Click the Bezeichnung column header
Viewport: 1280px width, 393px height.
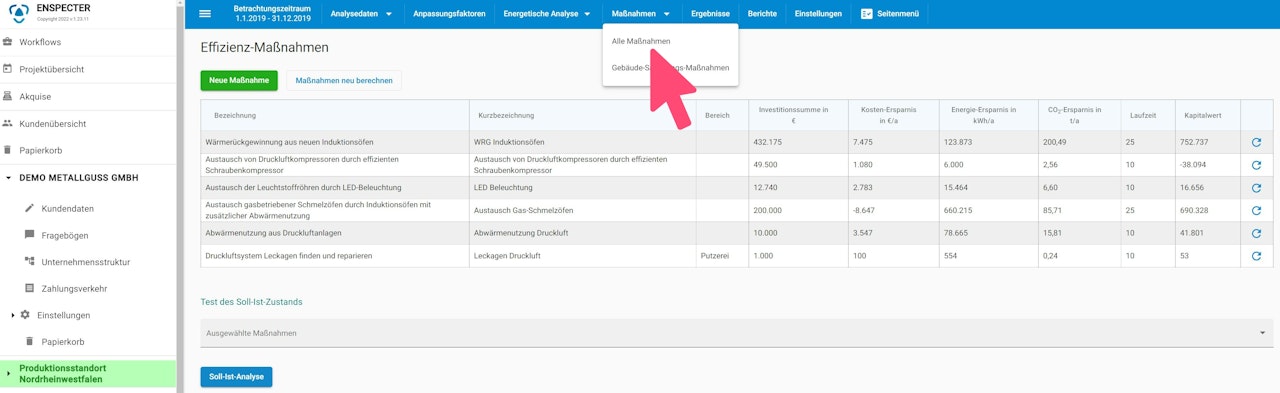pyautogui.click(x=335, y=115)
